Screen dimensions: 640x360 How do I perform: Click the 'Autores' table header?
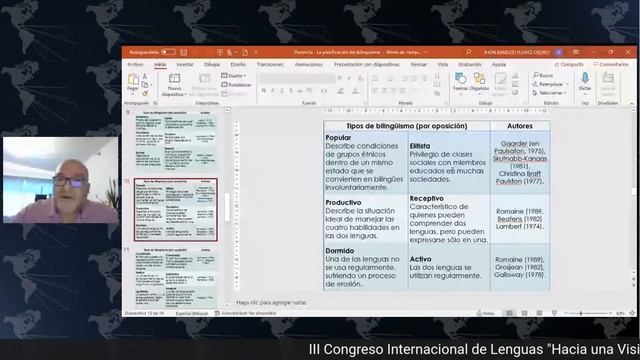520,126
